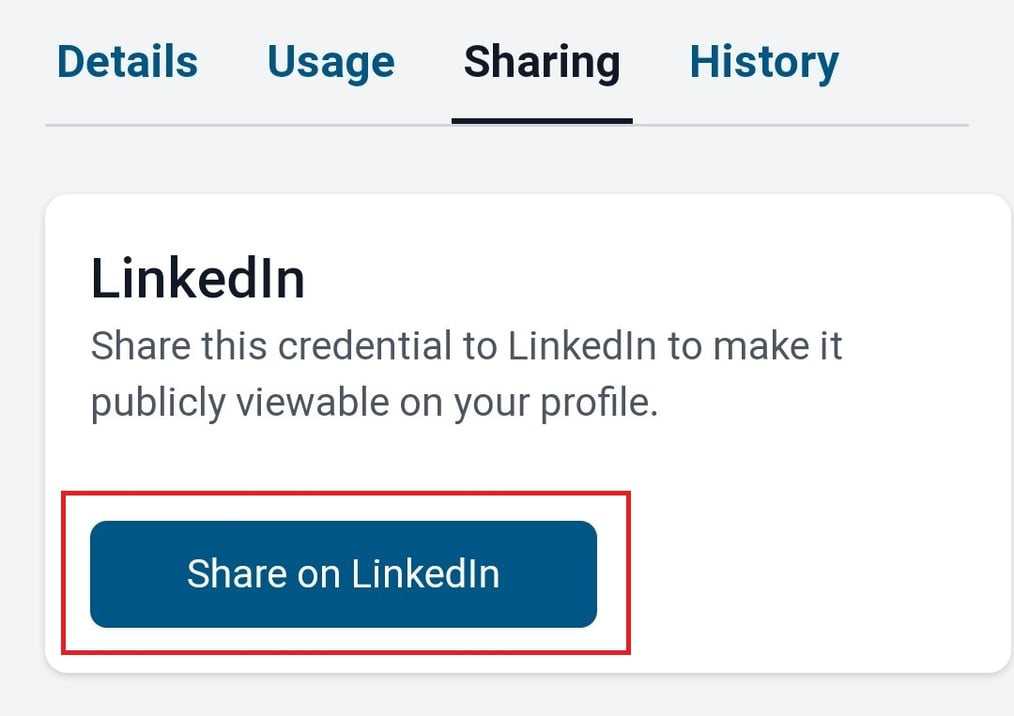This screenshot has height=716, width=1014.
Task: Check the credential history
Action: [763, 61]
